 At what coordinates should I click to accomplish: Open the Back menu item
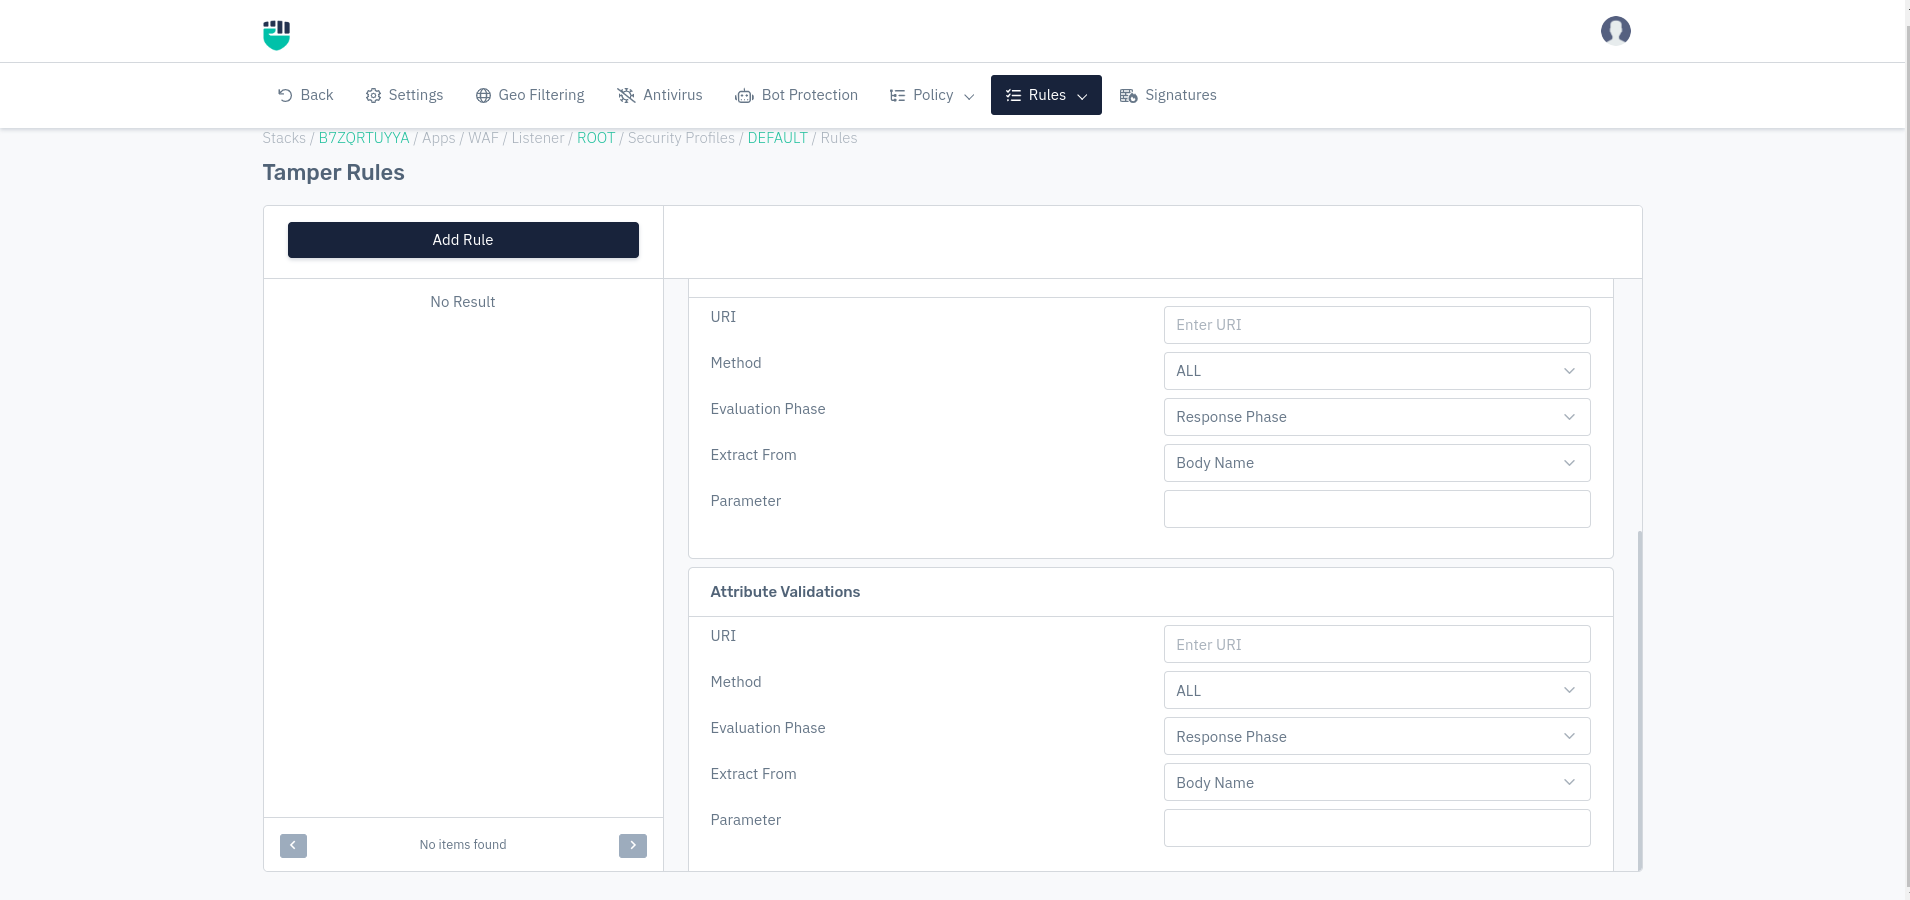(306, 95)
